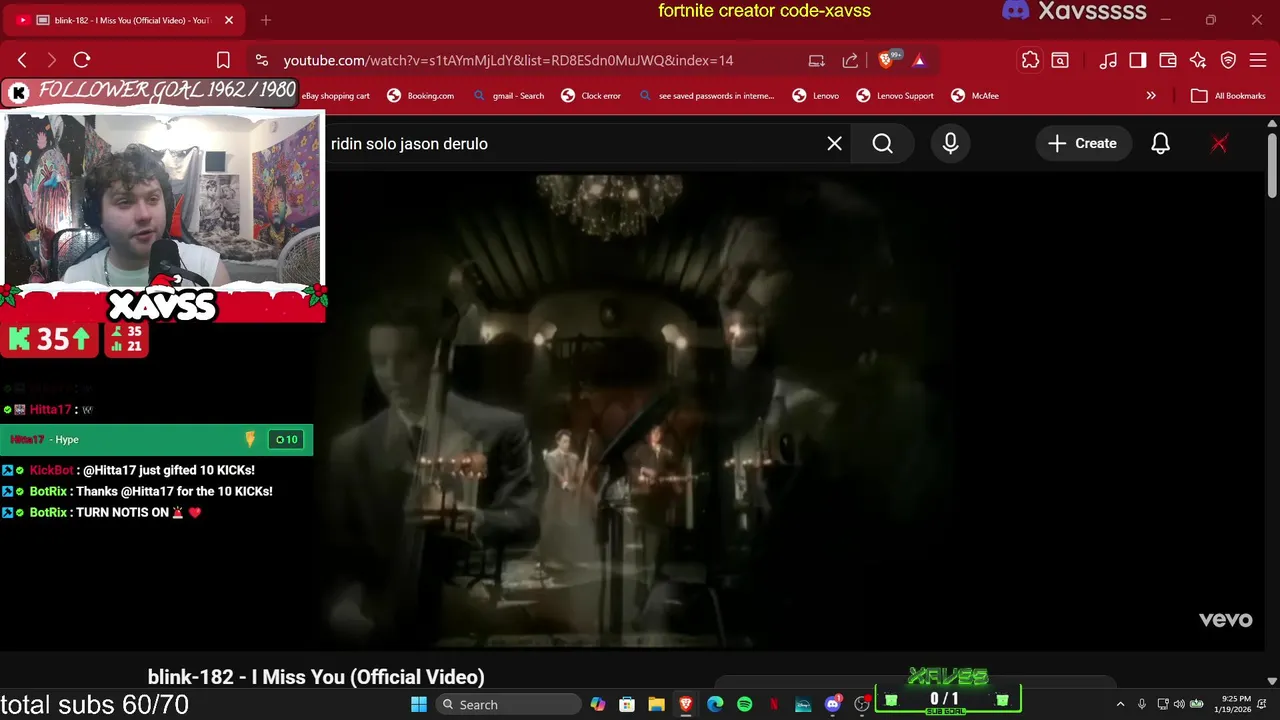The width and height of the screenshot is (1280, 720).
Task: Open Copilot from the taskbar
Action: pyautogui.click(x=597, y=704)
